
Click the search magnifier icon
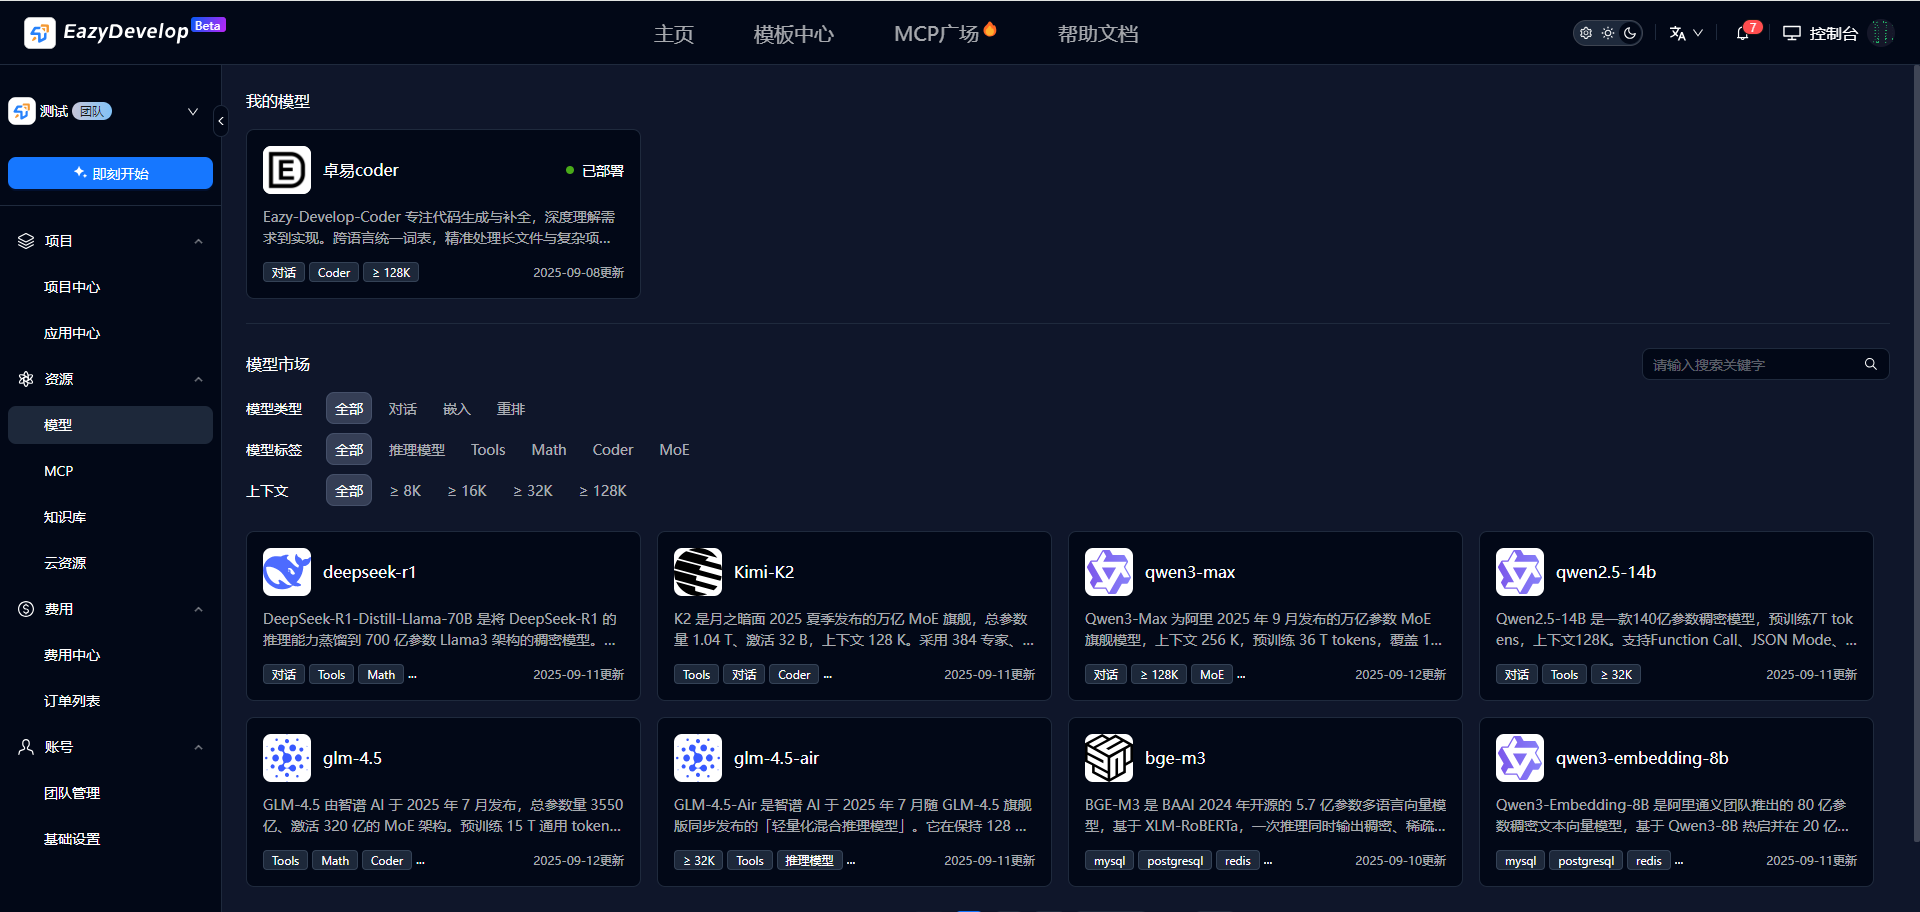tap(1870, 364)
